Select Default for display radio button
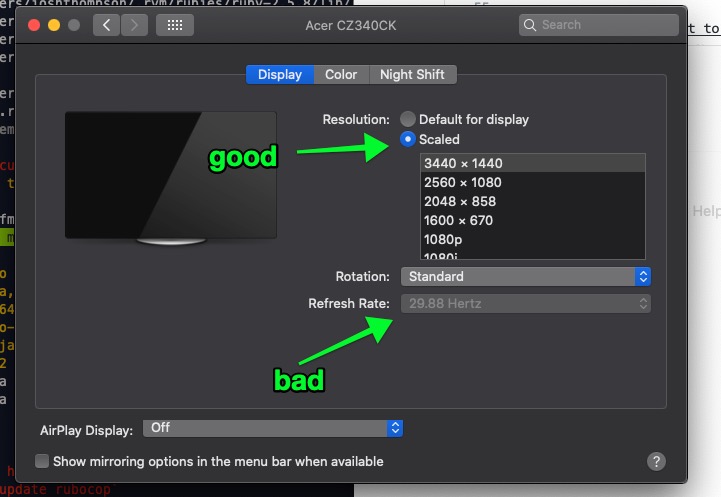721x497 pixels. (x=407, y=119)
